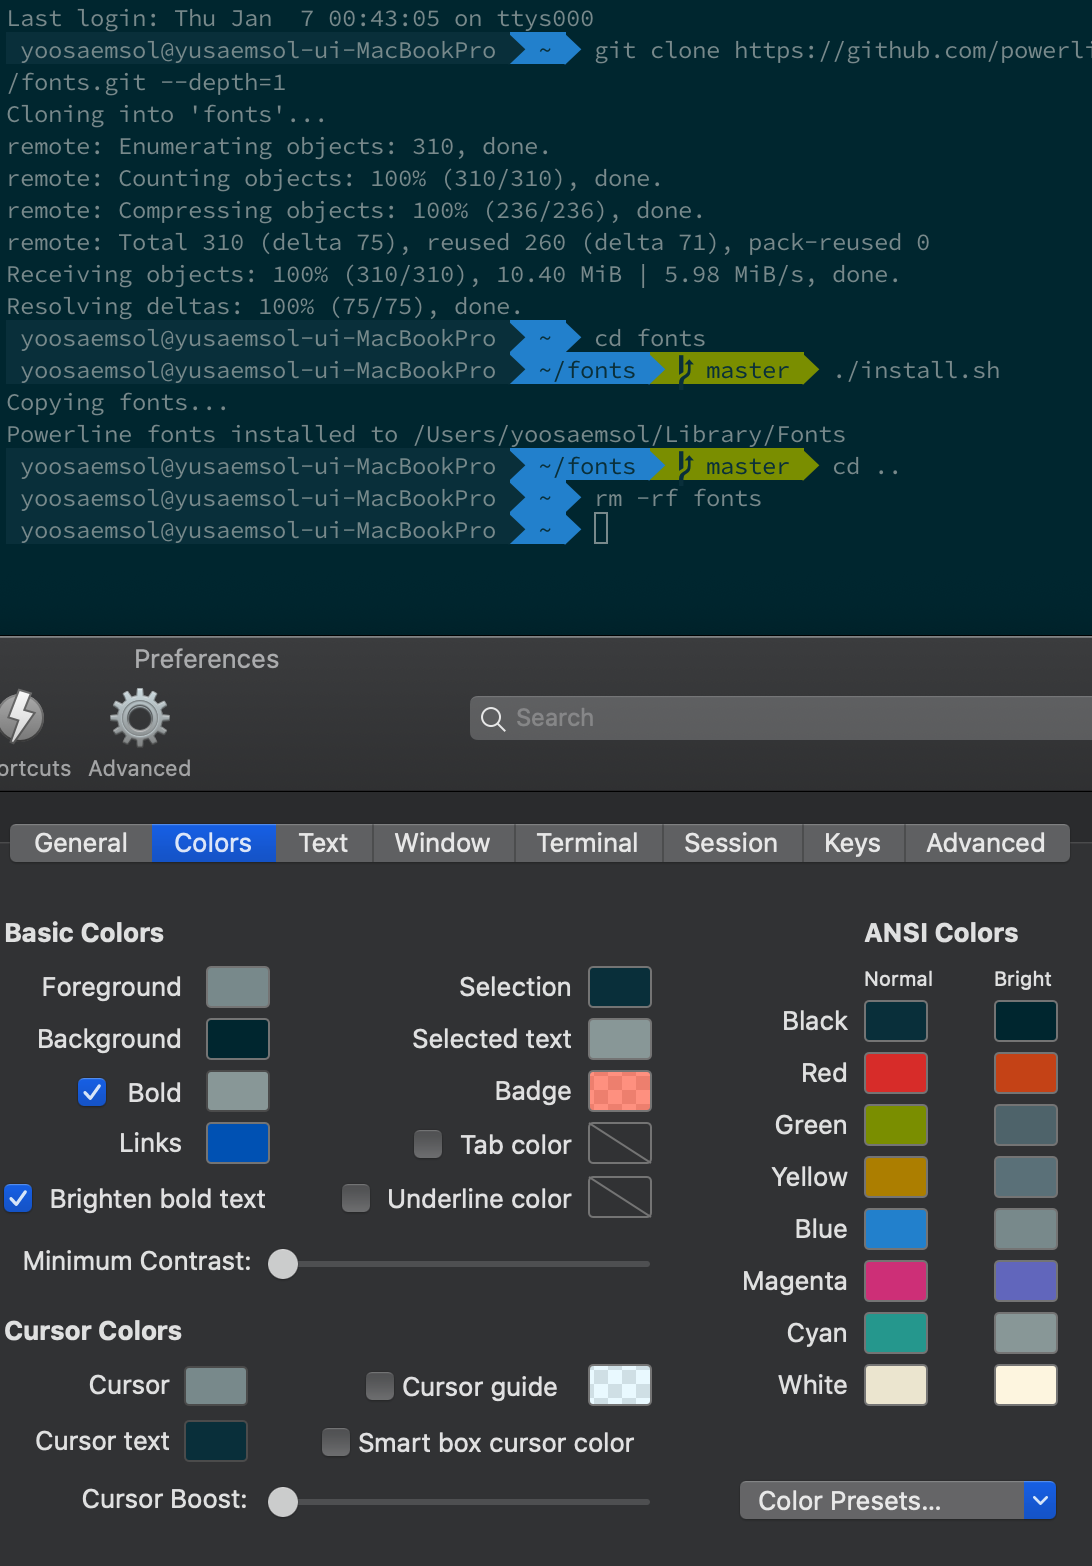Open the Terminal tab
The width and height of the screenshot is (1092, 1566).
[x=588, y=843]
